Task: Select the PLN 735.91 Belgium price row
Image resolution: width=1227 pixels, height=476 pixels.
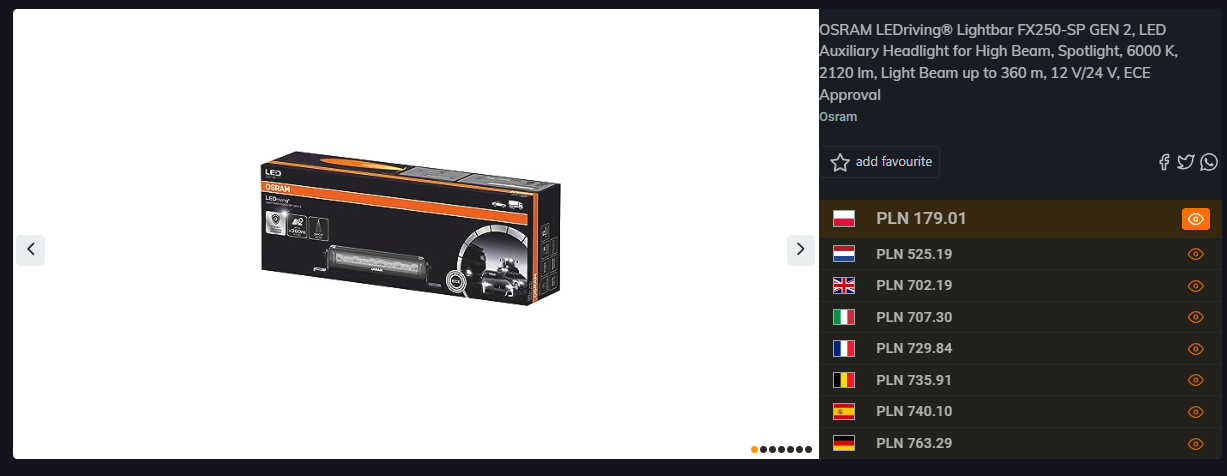Action: 1021,380
